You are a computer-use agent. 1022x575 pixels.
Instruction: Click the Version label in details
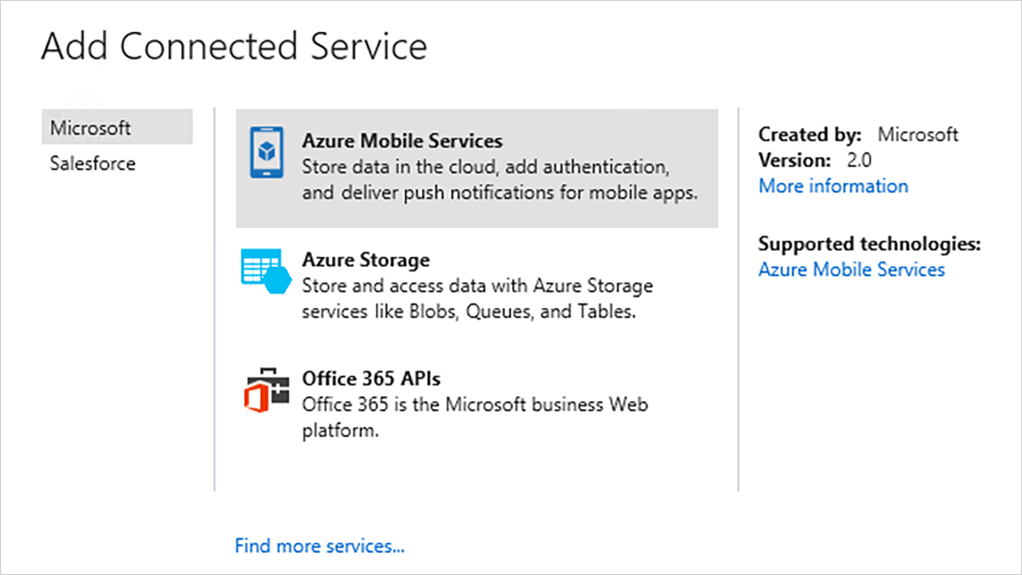click(x=794, y=160)
